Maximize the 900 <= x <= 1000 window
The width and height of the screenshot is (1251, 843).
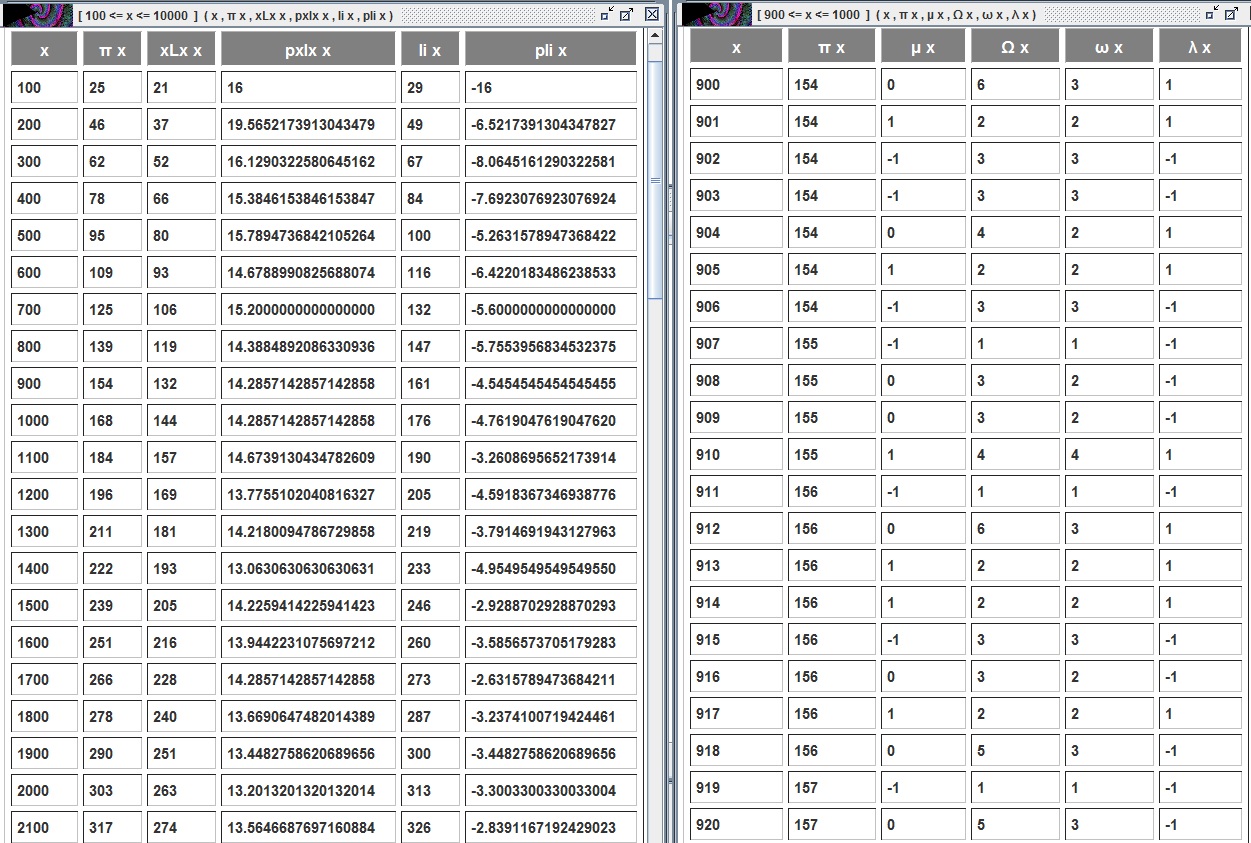tap(1232, 14)
